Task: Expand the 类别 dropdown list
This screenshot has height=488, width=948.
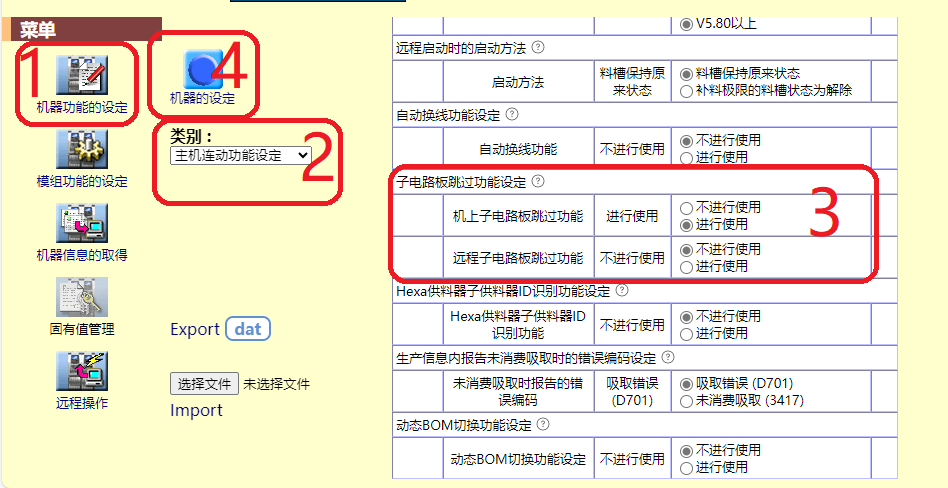Action: 241,155
